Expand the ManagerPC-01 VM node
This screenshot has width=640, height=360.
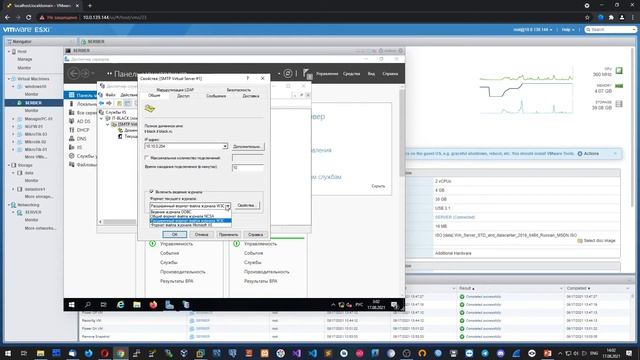tap(13, 119)
